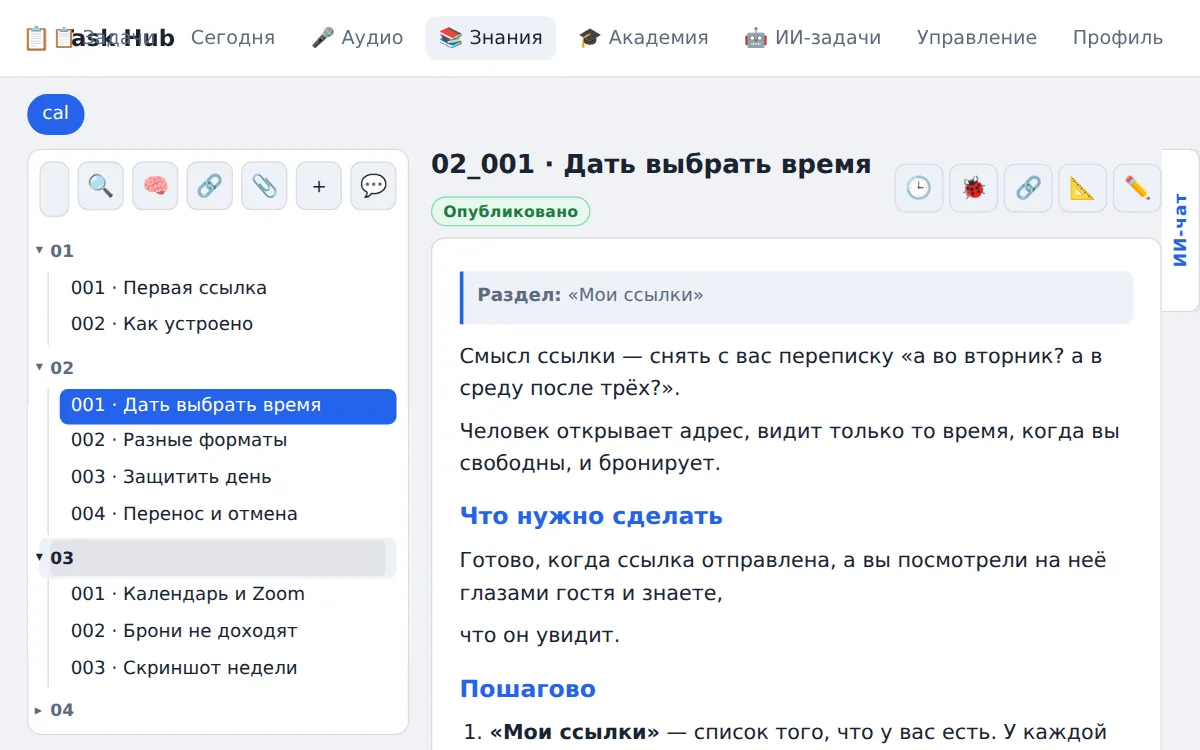Open article 002 · Брони не доходят
The image size is (1200, 750).
click(x=228, y=631)
